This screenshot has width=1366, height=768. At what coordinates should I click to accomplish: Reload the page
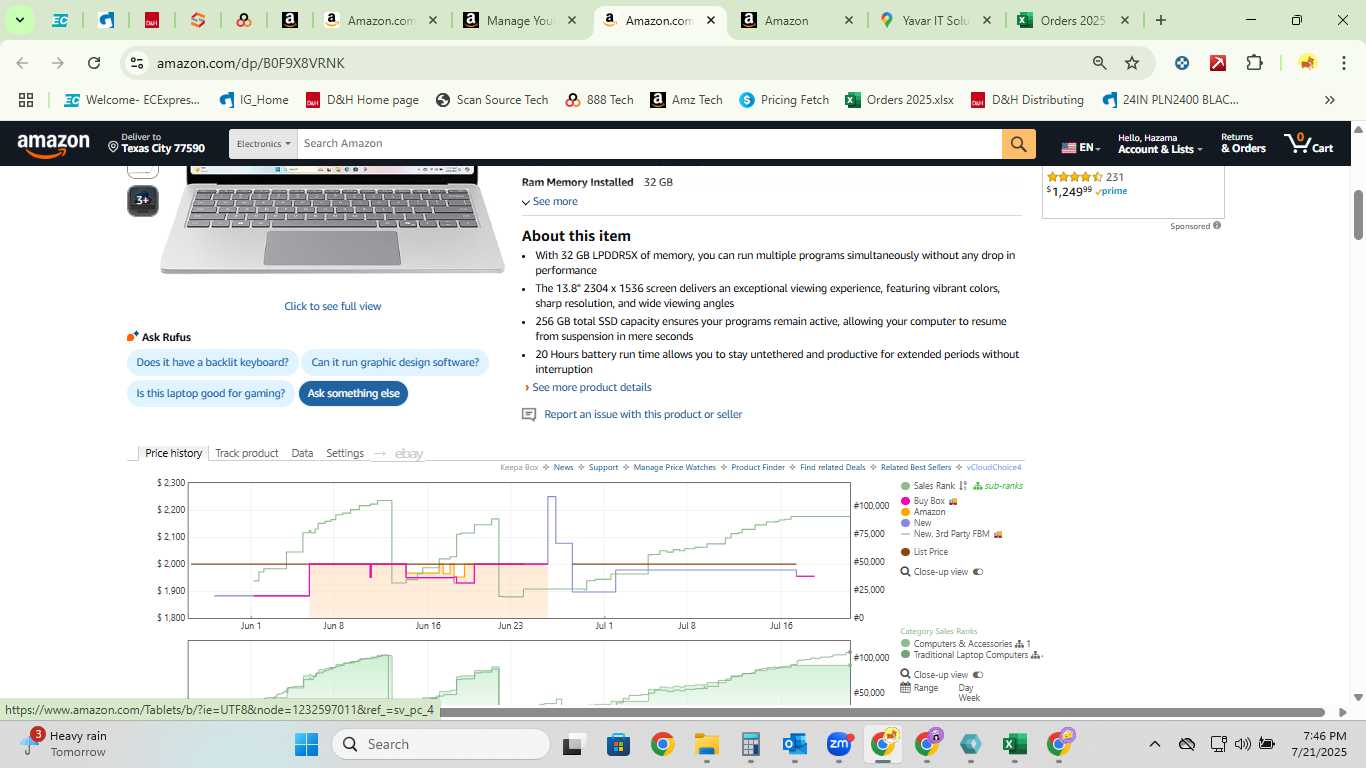[x=94, y=63]
